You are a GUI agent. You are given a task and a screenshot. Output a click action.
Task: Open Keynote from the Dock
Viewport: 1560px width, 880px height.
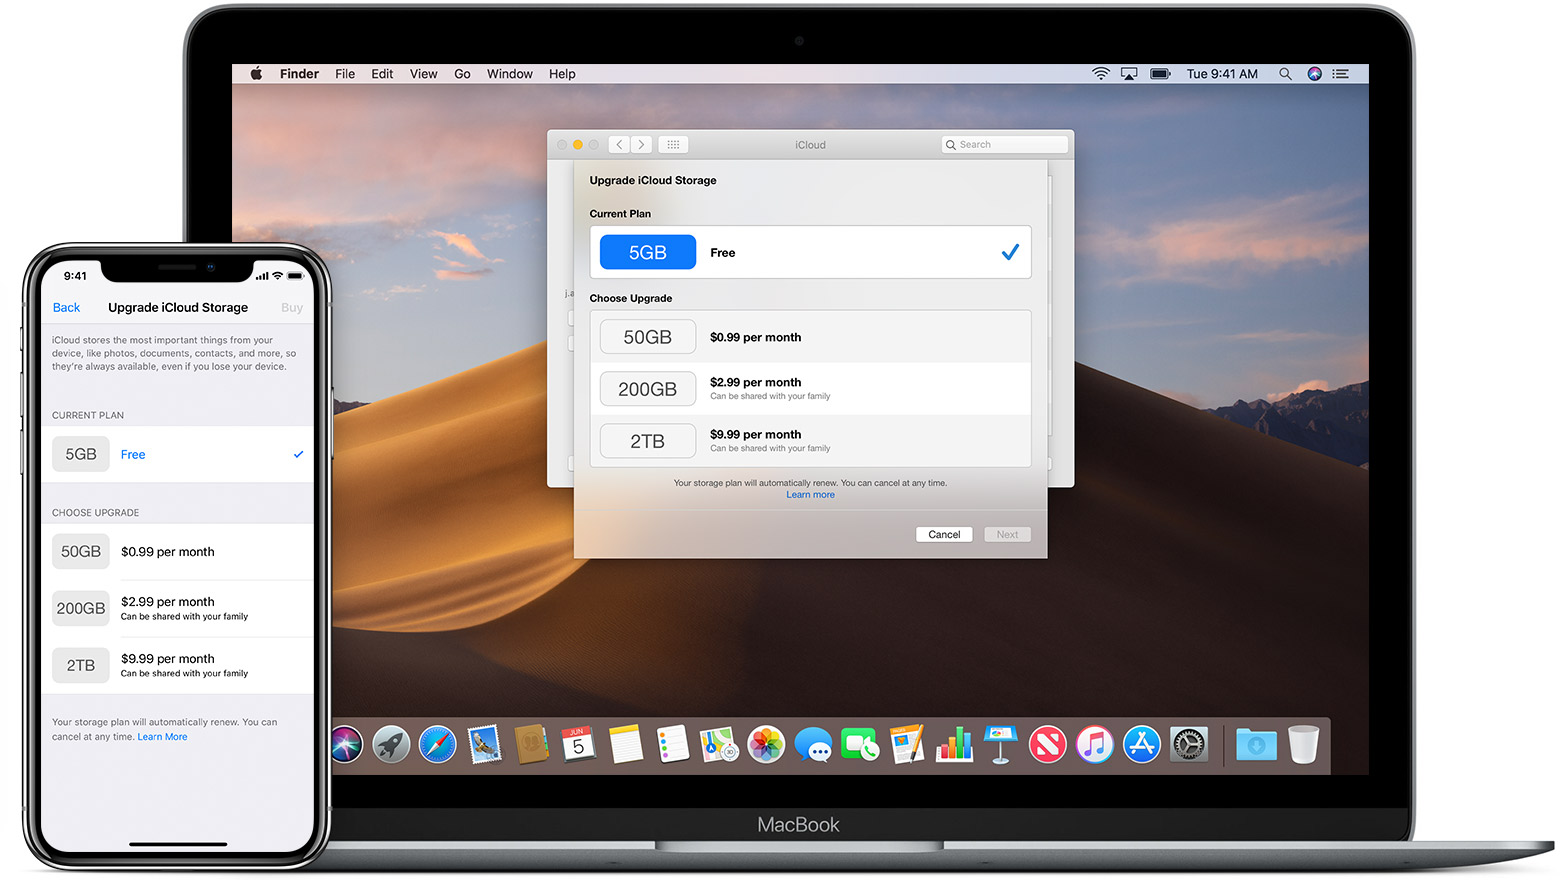(x=1000, y=745)
